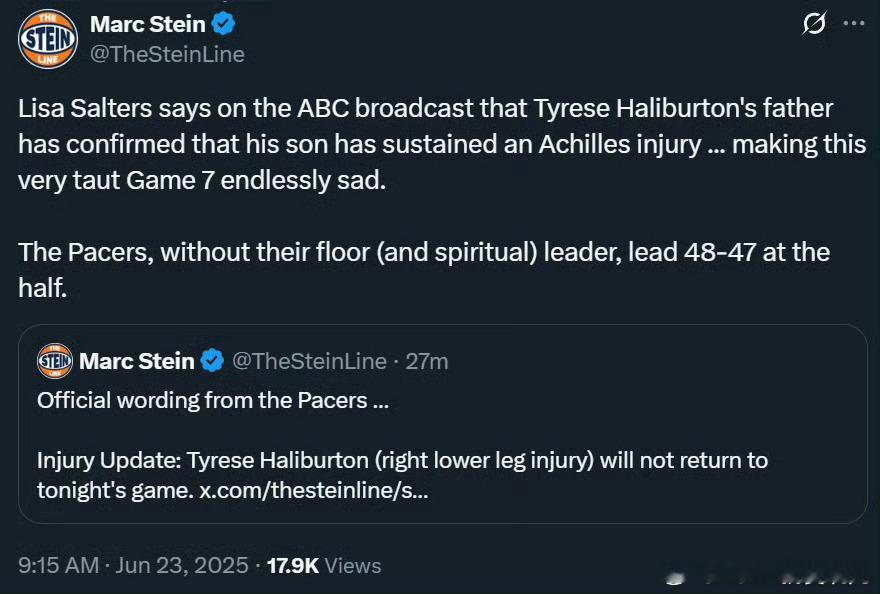Open Marc Stein display name in the post header
Viewport: 880px width, 594px height.
pos(147,23)
